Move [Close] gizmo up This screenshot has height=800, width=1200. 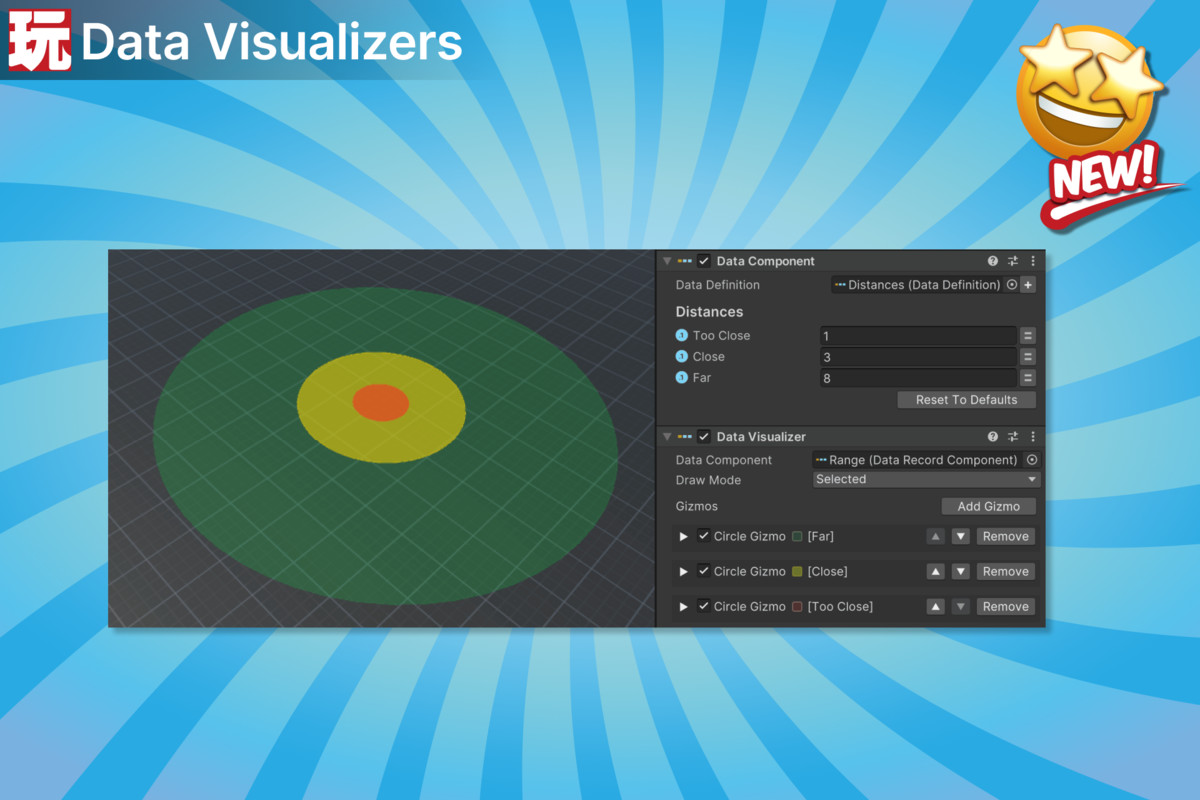935,572
